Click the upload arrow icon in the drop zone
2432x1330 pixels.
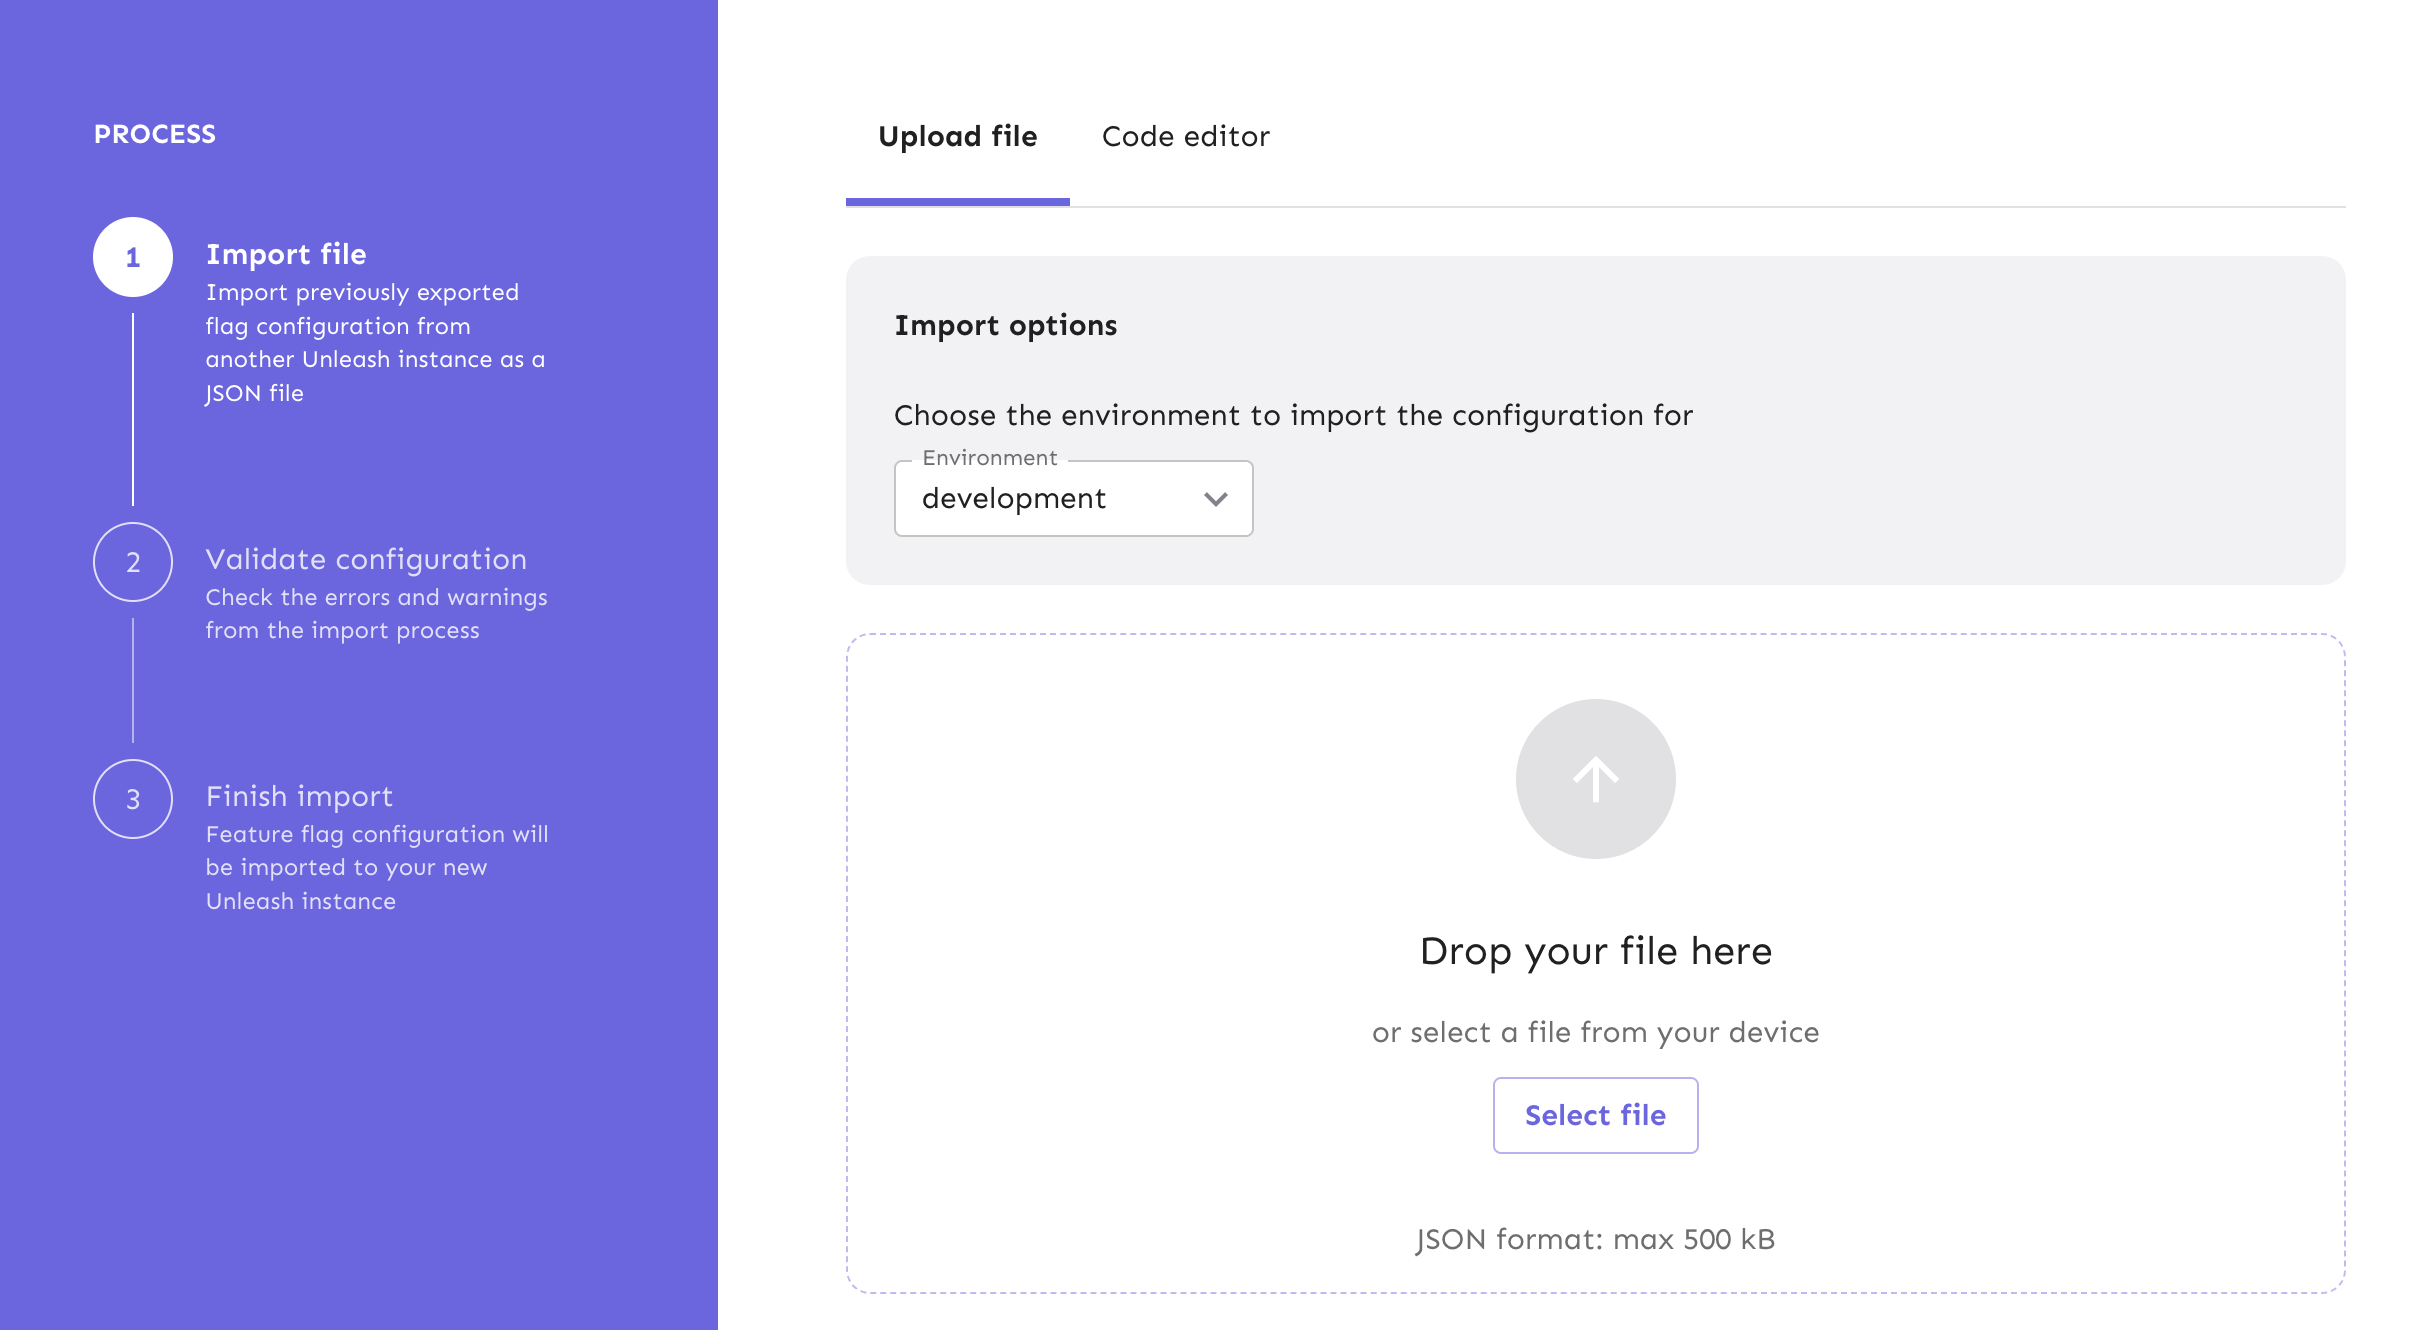[x=1594, y=778]
